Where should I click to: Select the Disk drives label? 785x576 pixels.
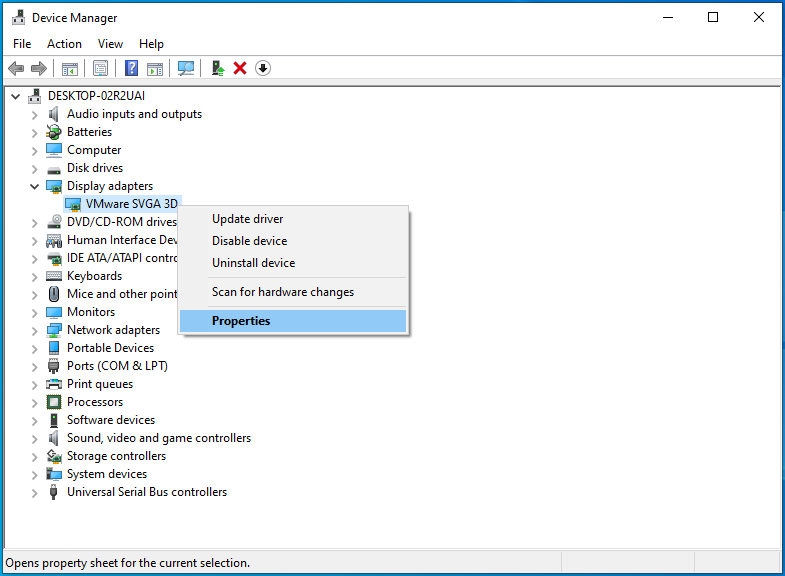point(95,168)
